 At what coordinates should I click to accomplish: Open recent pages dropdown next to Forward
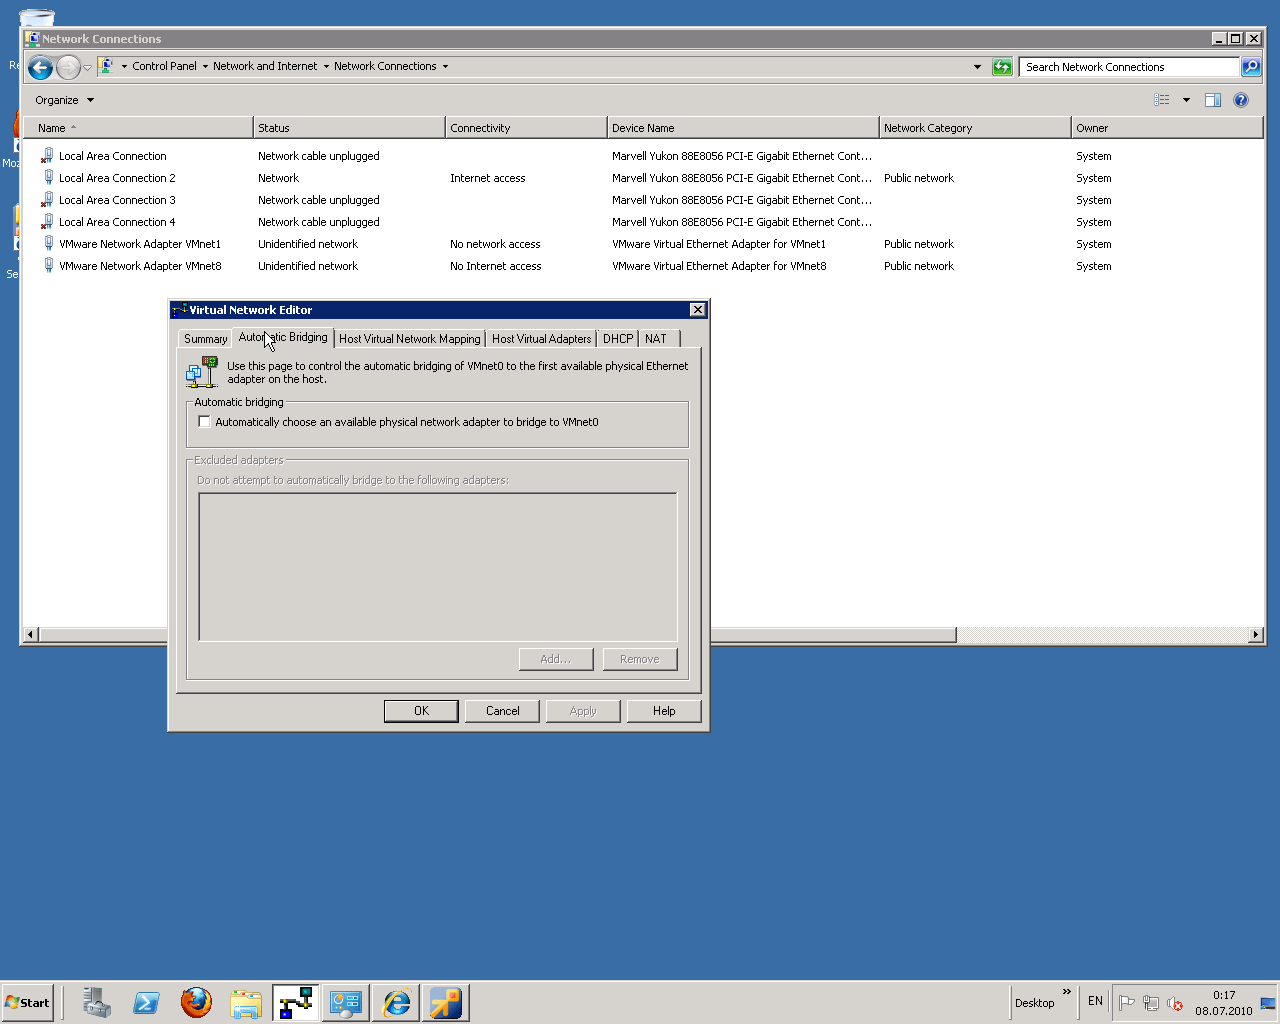coord(88,68)
